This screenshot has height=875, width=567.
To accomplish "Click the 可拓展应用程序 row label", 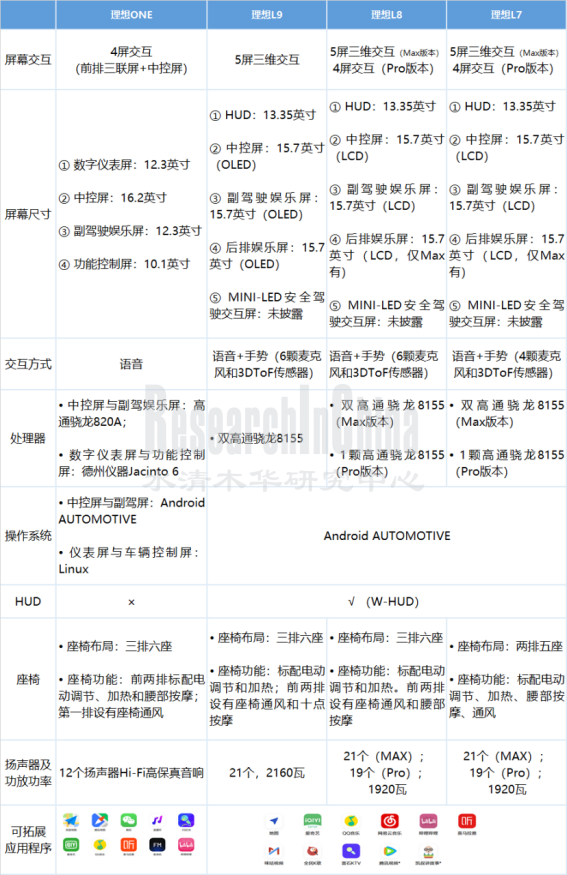I will point(28,840).
